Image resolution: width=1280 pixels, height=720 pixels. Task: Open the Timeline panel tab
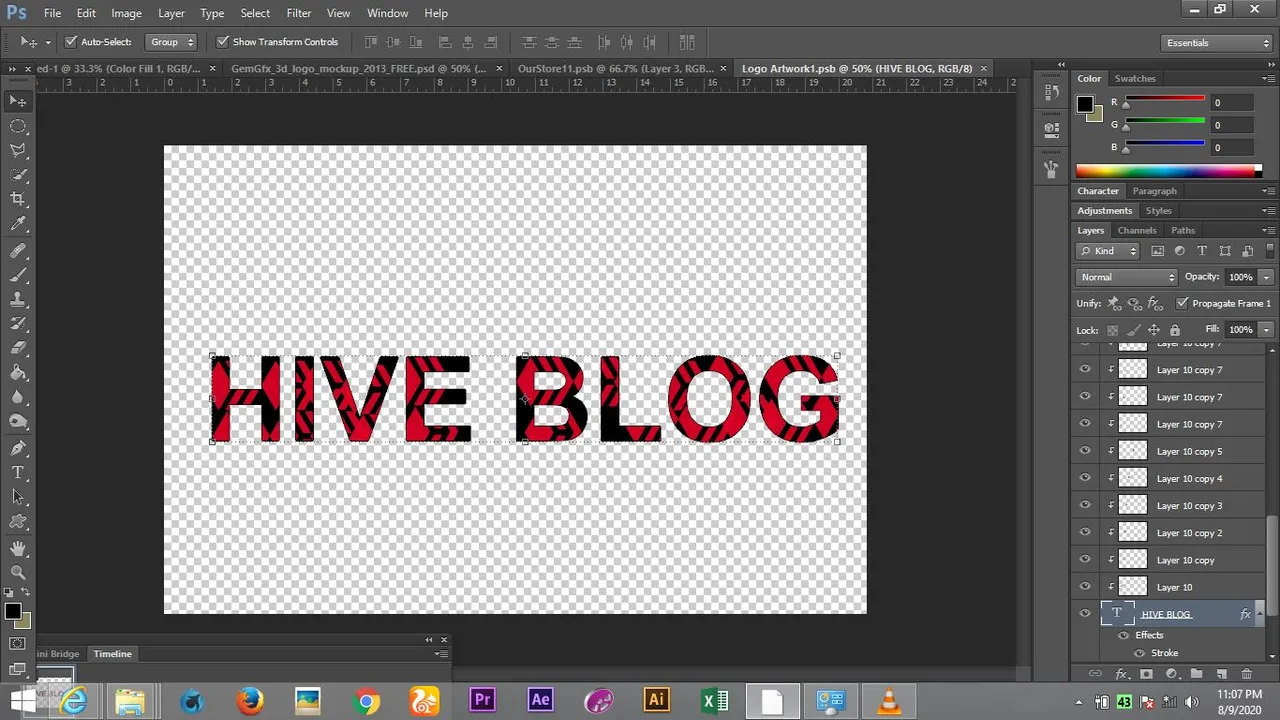[x=113, y=654]
